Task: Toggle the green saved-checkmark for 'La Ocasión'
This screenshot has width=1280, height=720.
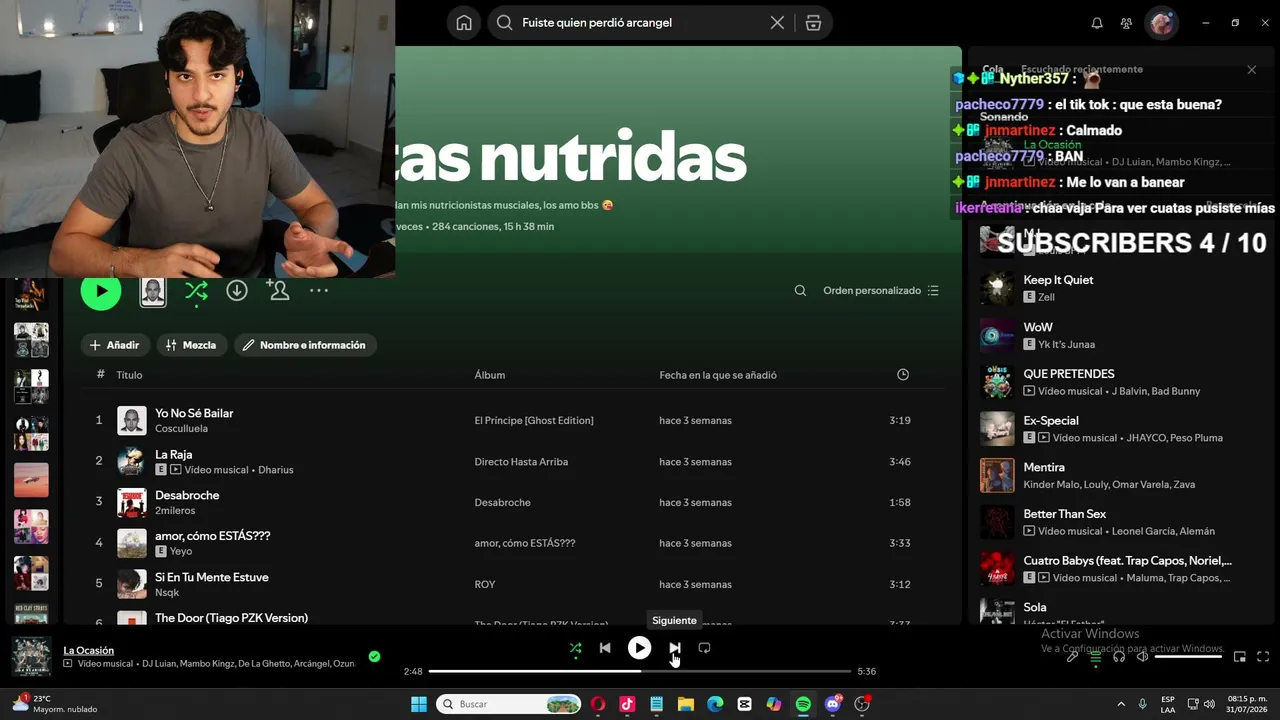Action: click(374, 657)
